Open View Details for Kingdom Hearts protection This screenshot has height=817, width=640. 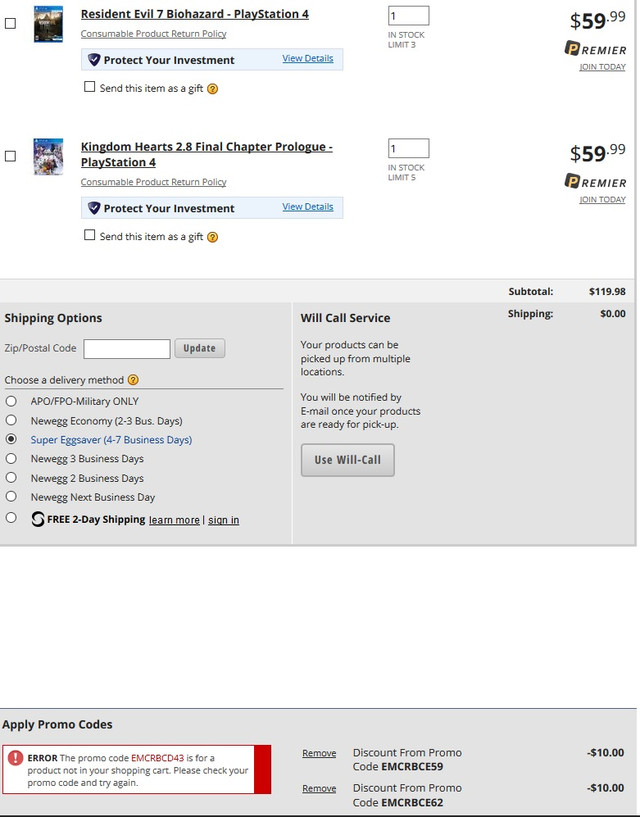[307, 207]
